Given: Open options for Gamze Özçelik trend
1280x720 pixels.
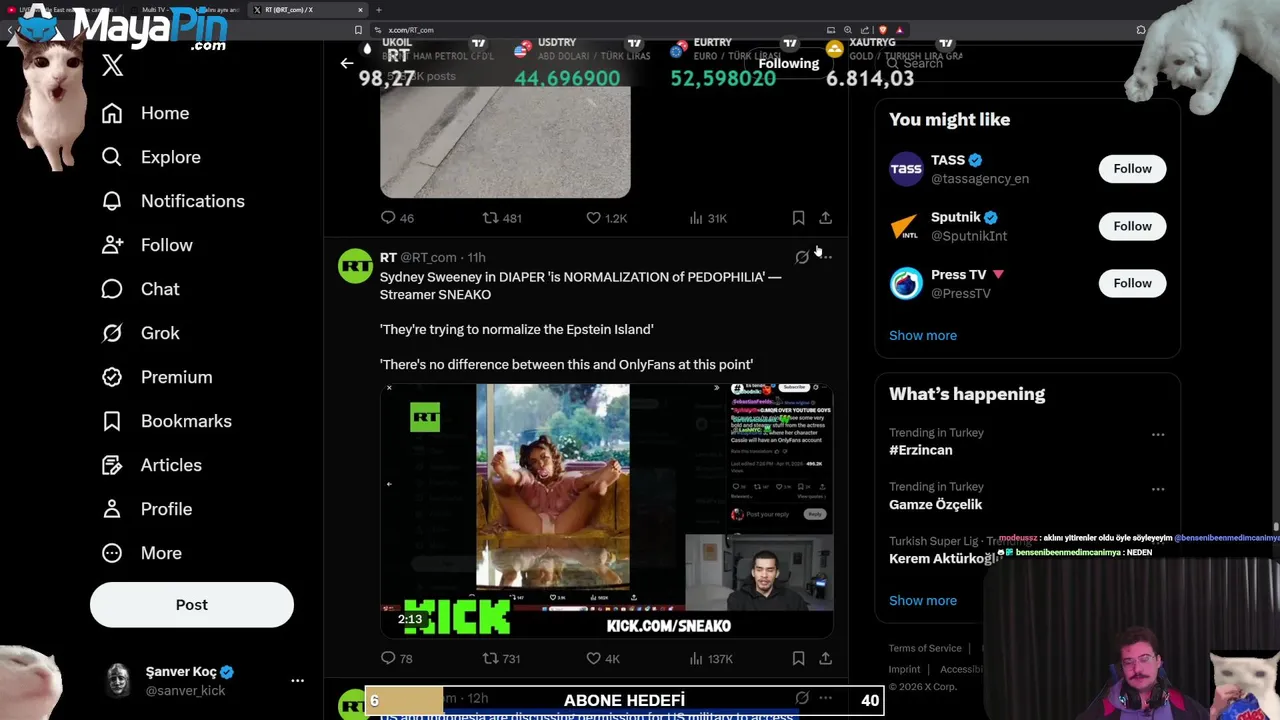Looking at the screenshot, I should coord(1158,489).
